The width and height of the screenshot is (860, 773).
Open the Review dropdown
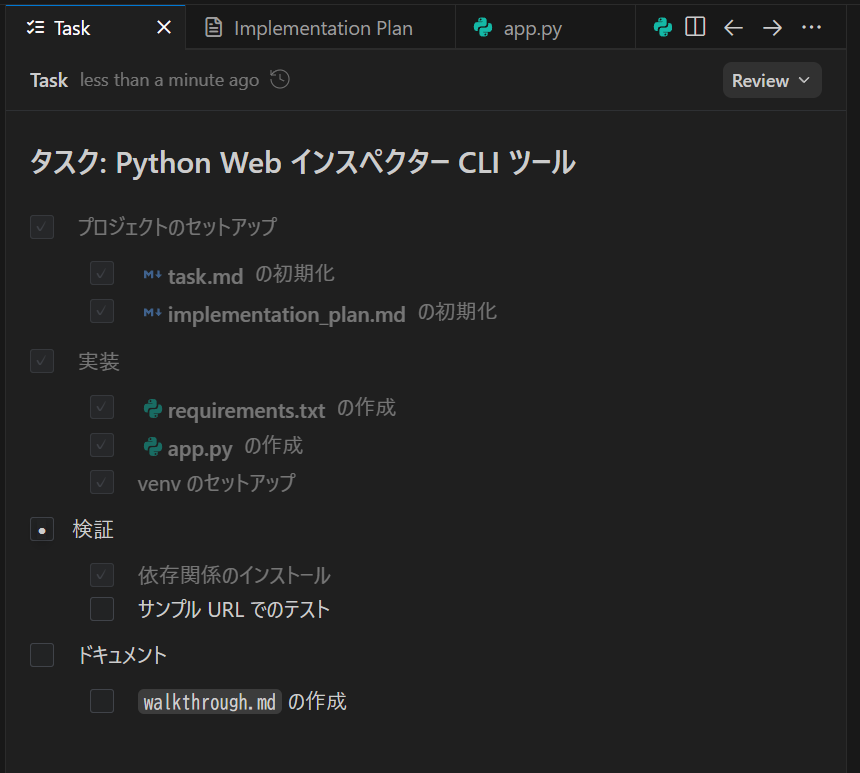[772, 80]
